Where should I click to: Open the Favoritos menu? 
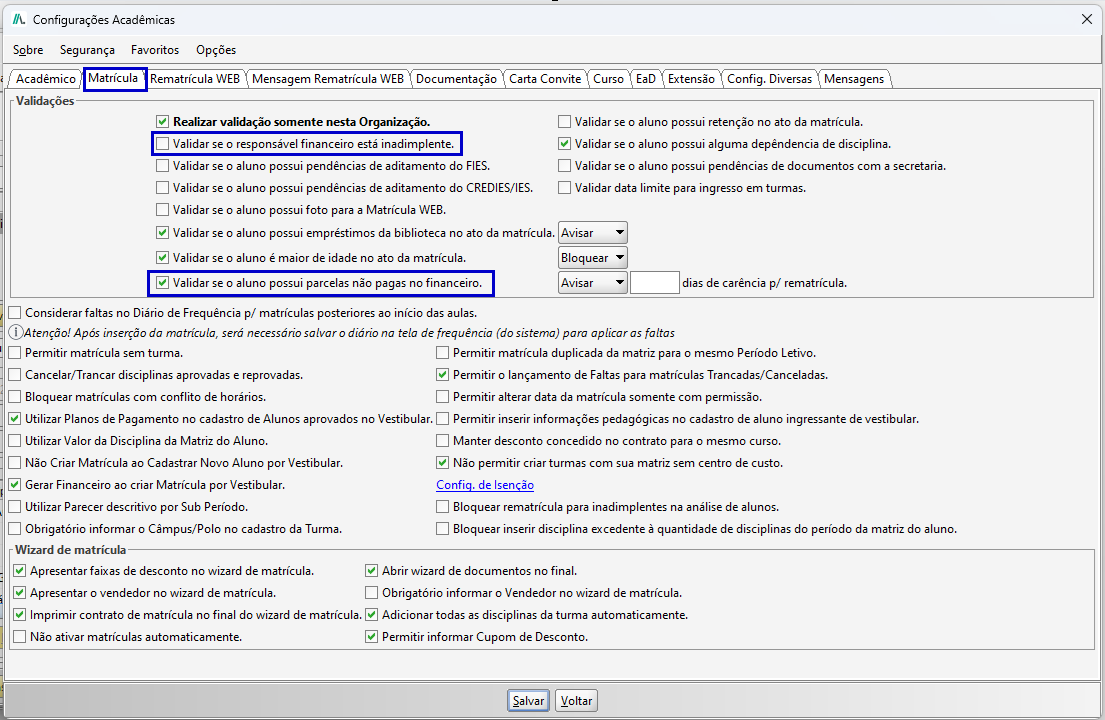point(155,50)
